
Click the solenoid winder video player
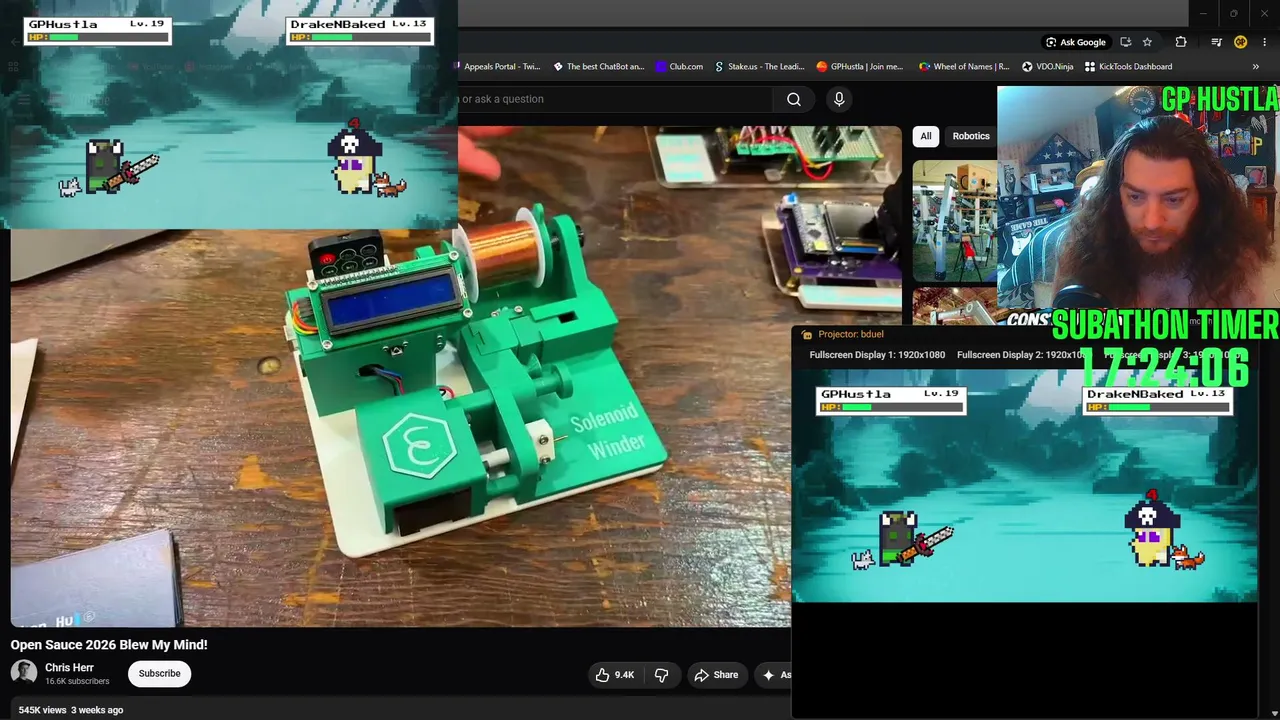click(456, 376)
